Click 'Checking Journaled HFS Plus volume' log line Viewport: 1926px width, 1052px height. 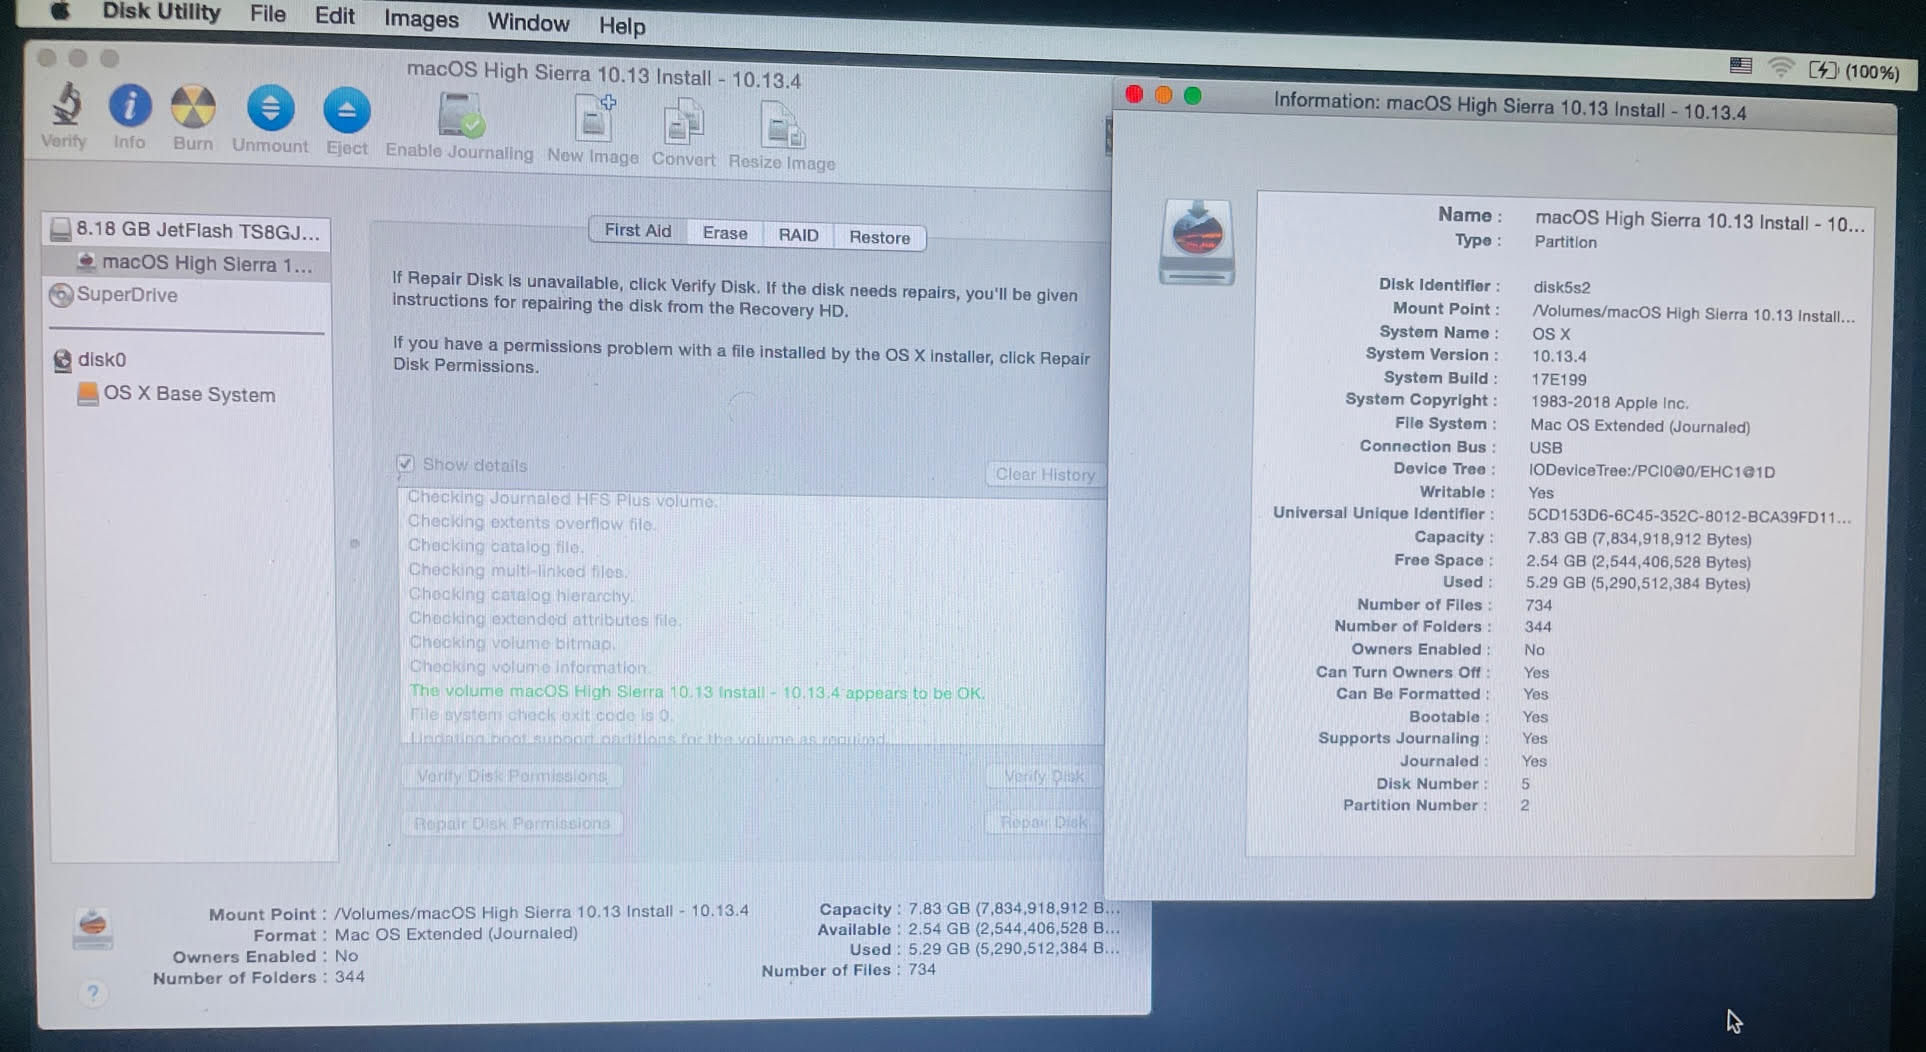[x=562, y=499]
